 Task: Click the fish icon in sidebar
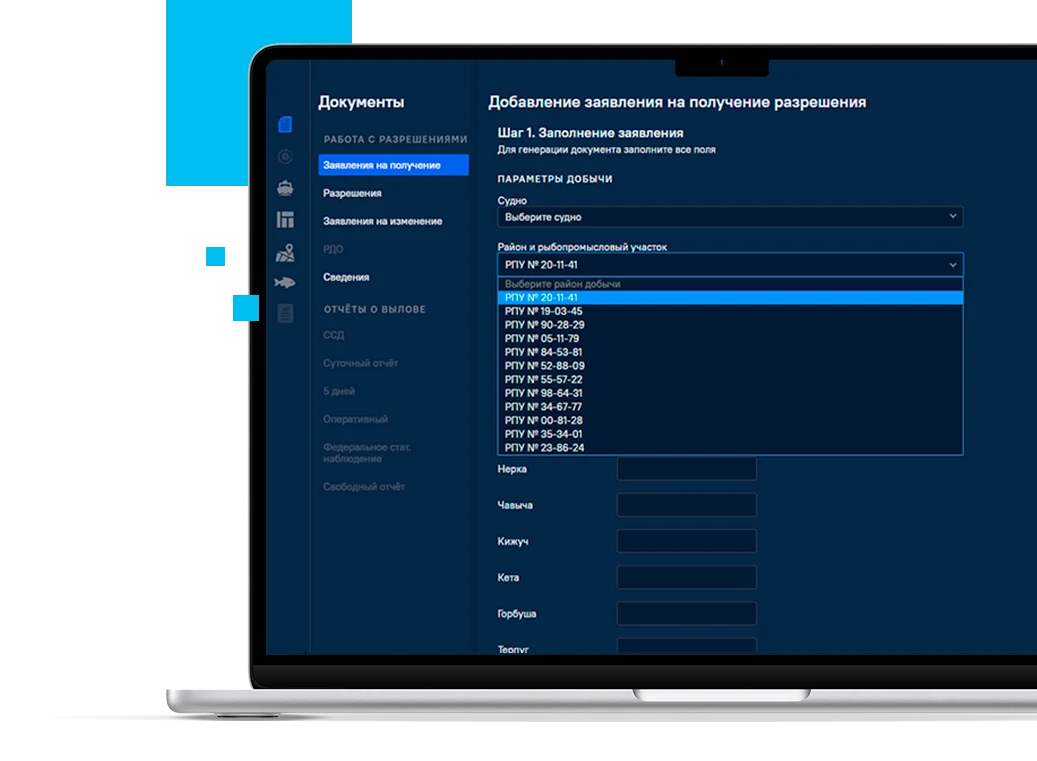coord(285,283)
